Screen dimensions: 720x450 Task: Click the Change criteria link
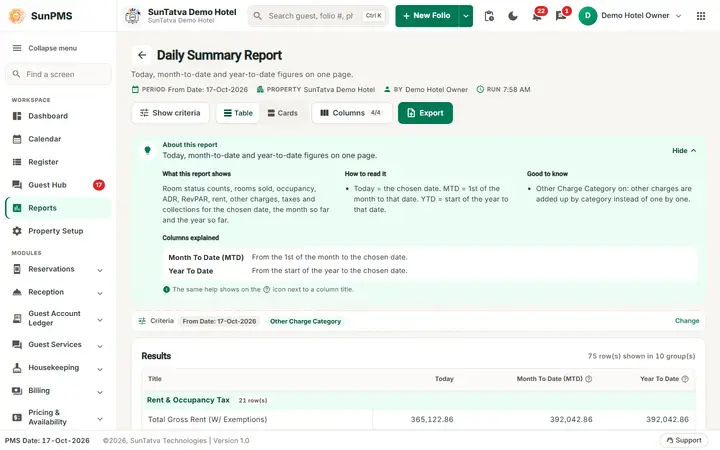(687, 321)
